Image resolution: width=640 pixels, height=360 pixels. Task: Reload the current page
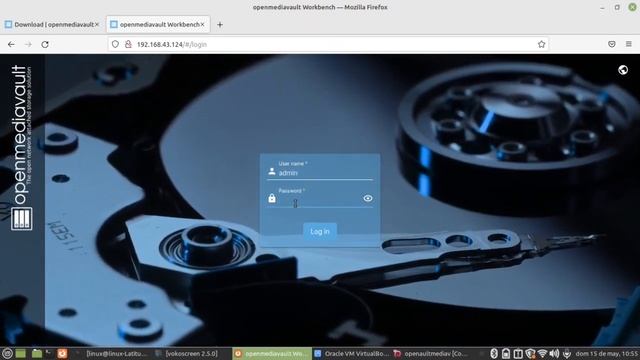tap(45, 44)
